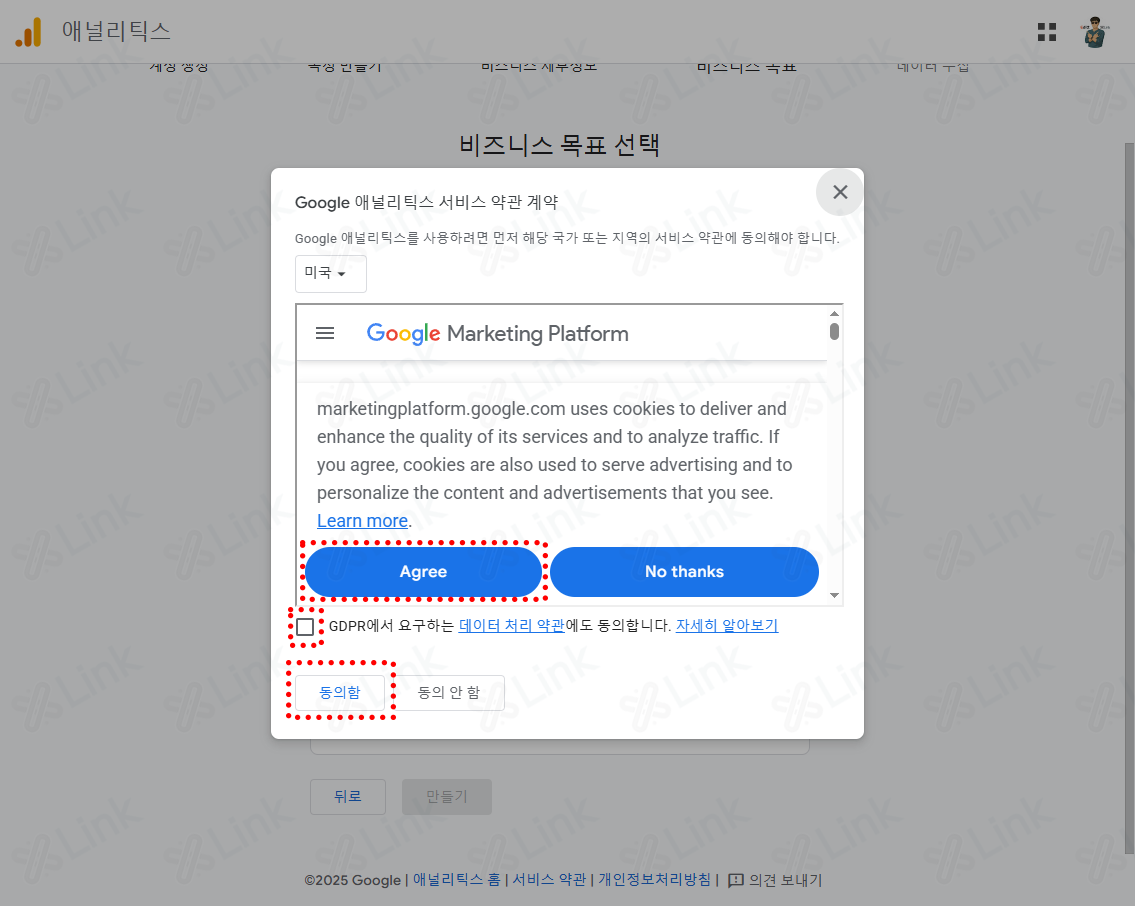Click the disabled 만들기 create button
The height and width of the screenshot is (906, 1135).
[447, 797]
